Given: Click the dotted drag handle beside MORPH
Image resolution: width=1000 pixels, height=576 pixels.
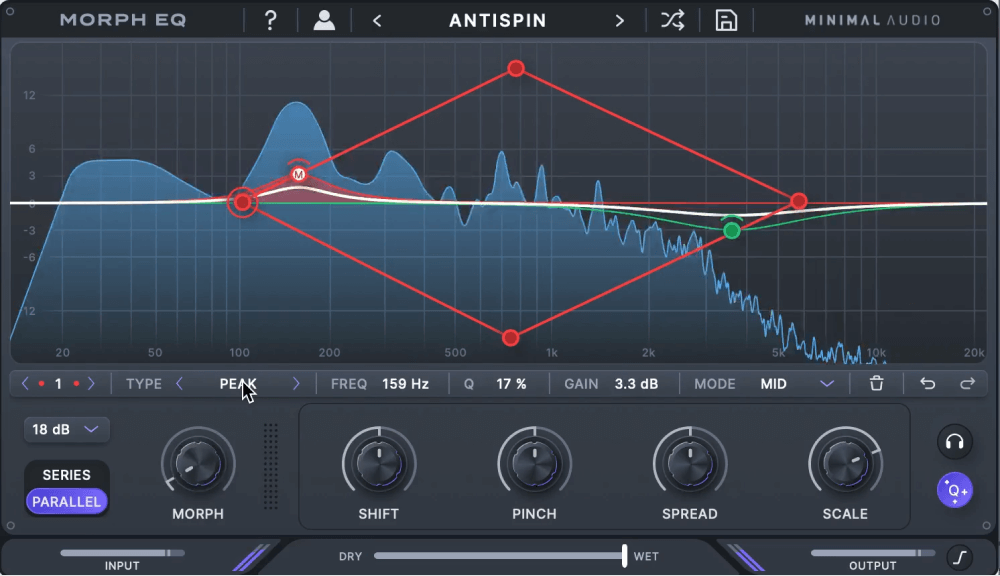Looking at the screenshot, I should pyautogui.click(x=270, y=466).
